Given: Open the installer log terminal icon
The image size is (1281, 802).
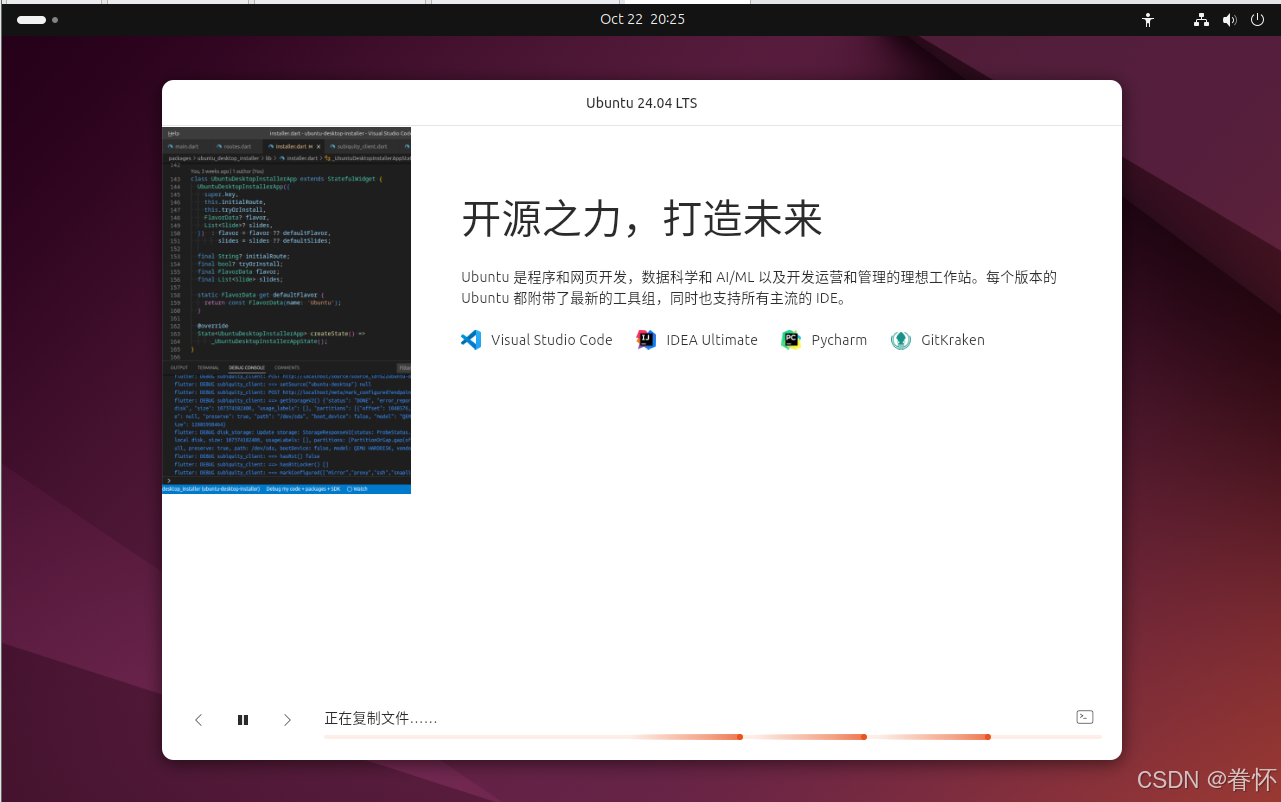Looking at the screenshot, I should coord(1084,717).
